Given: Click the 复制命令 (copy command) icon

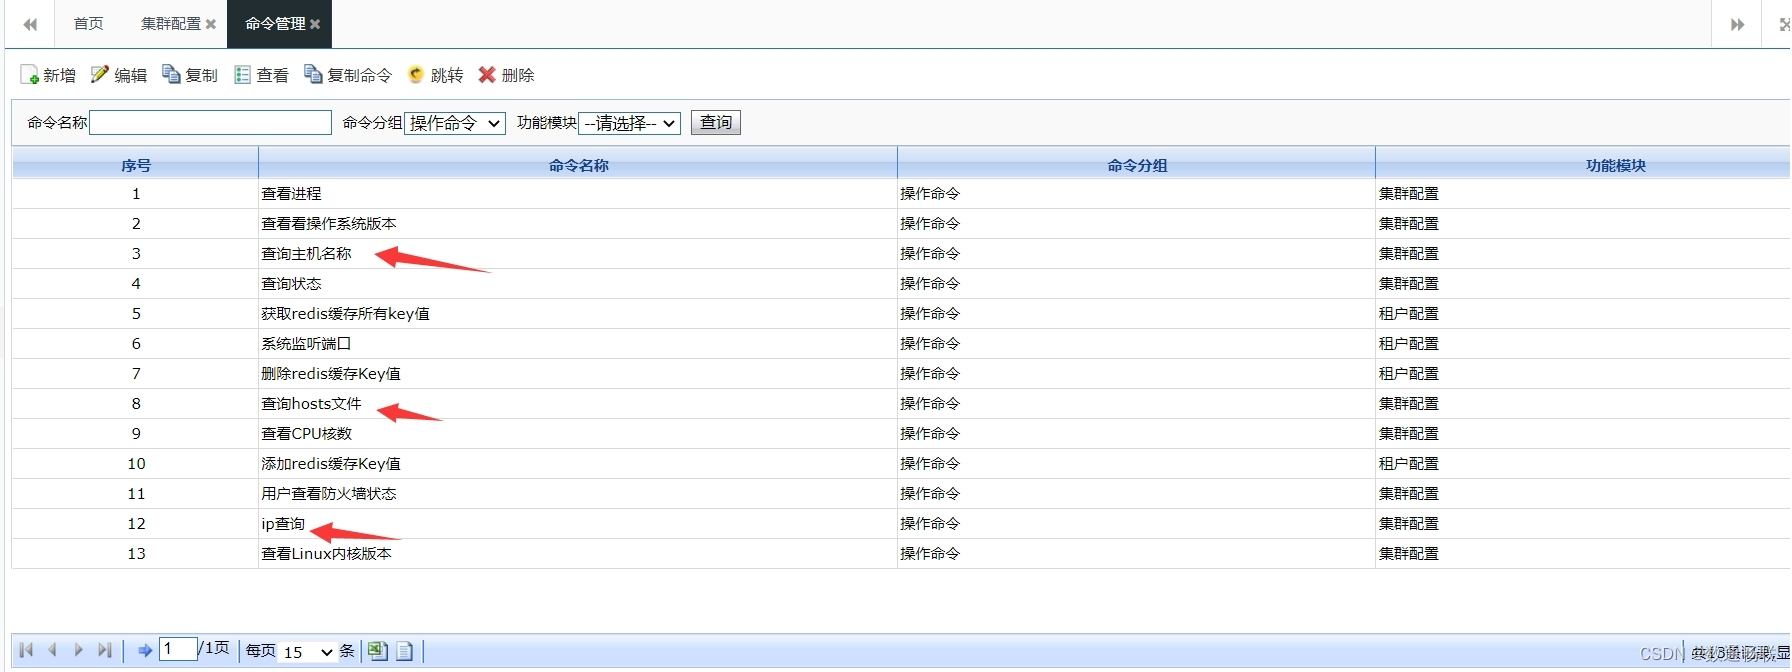Looking at the screenshot, I should coord(313,74).
